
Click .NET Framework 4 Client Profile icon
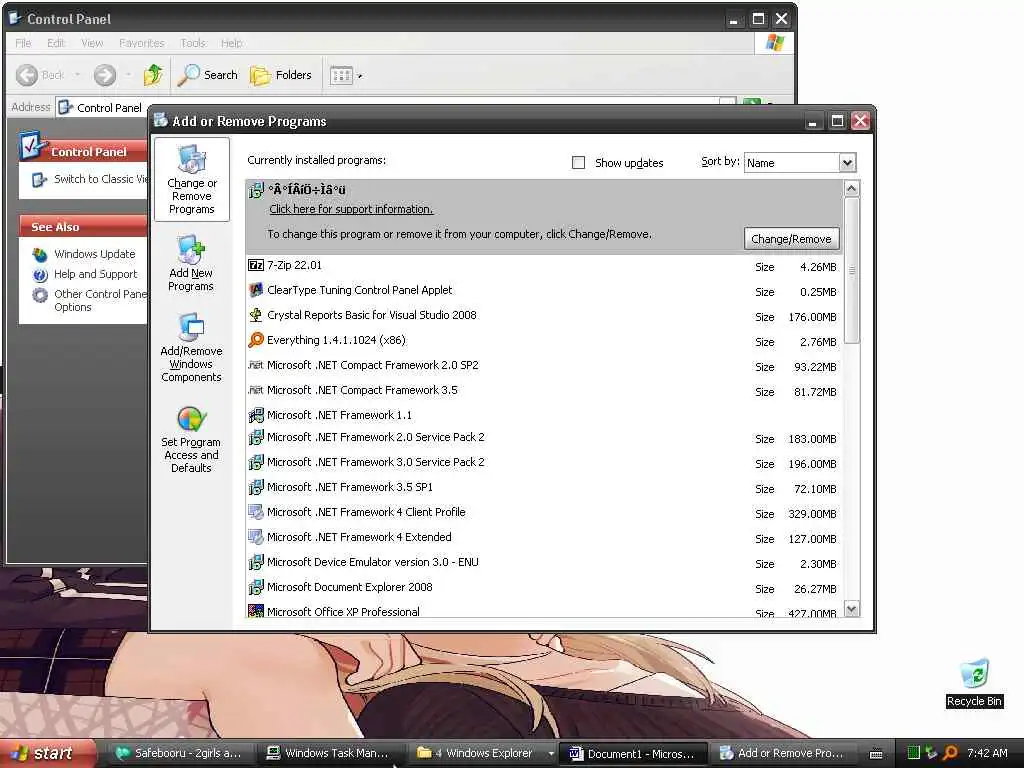click(256, 512)
